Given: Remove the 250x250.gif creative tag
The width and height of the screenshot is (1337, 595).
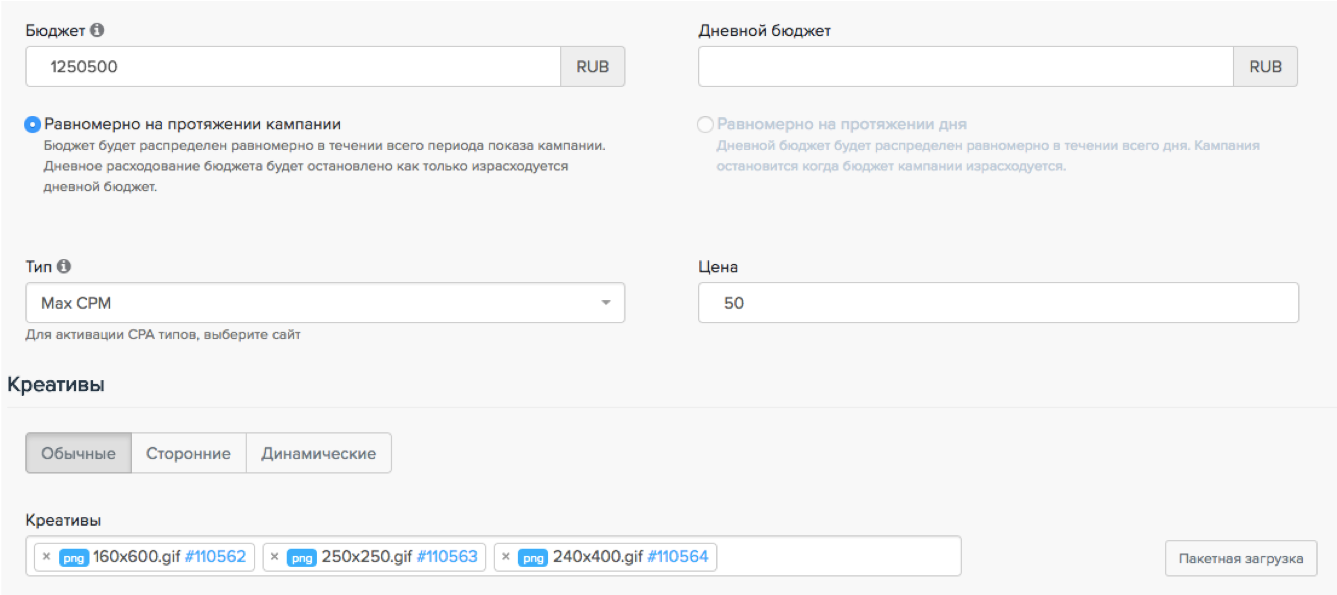Looking at the screenshot, I should (x=274, y=557).
